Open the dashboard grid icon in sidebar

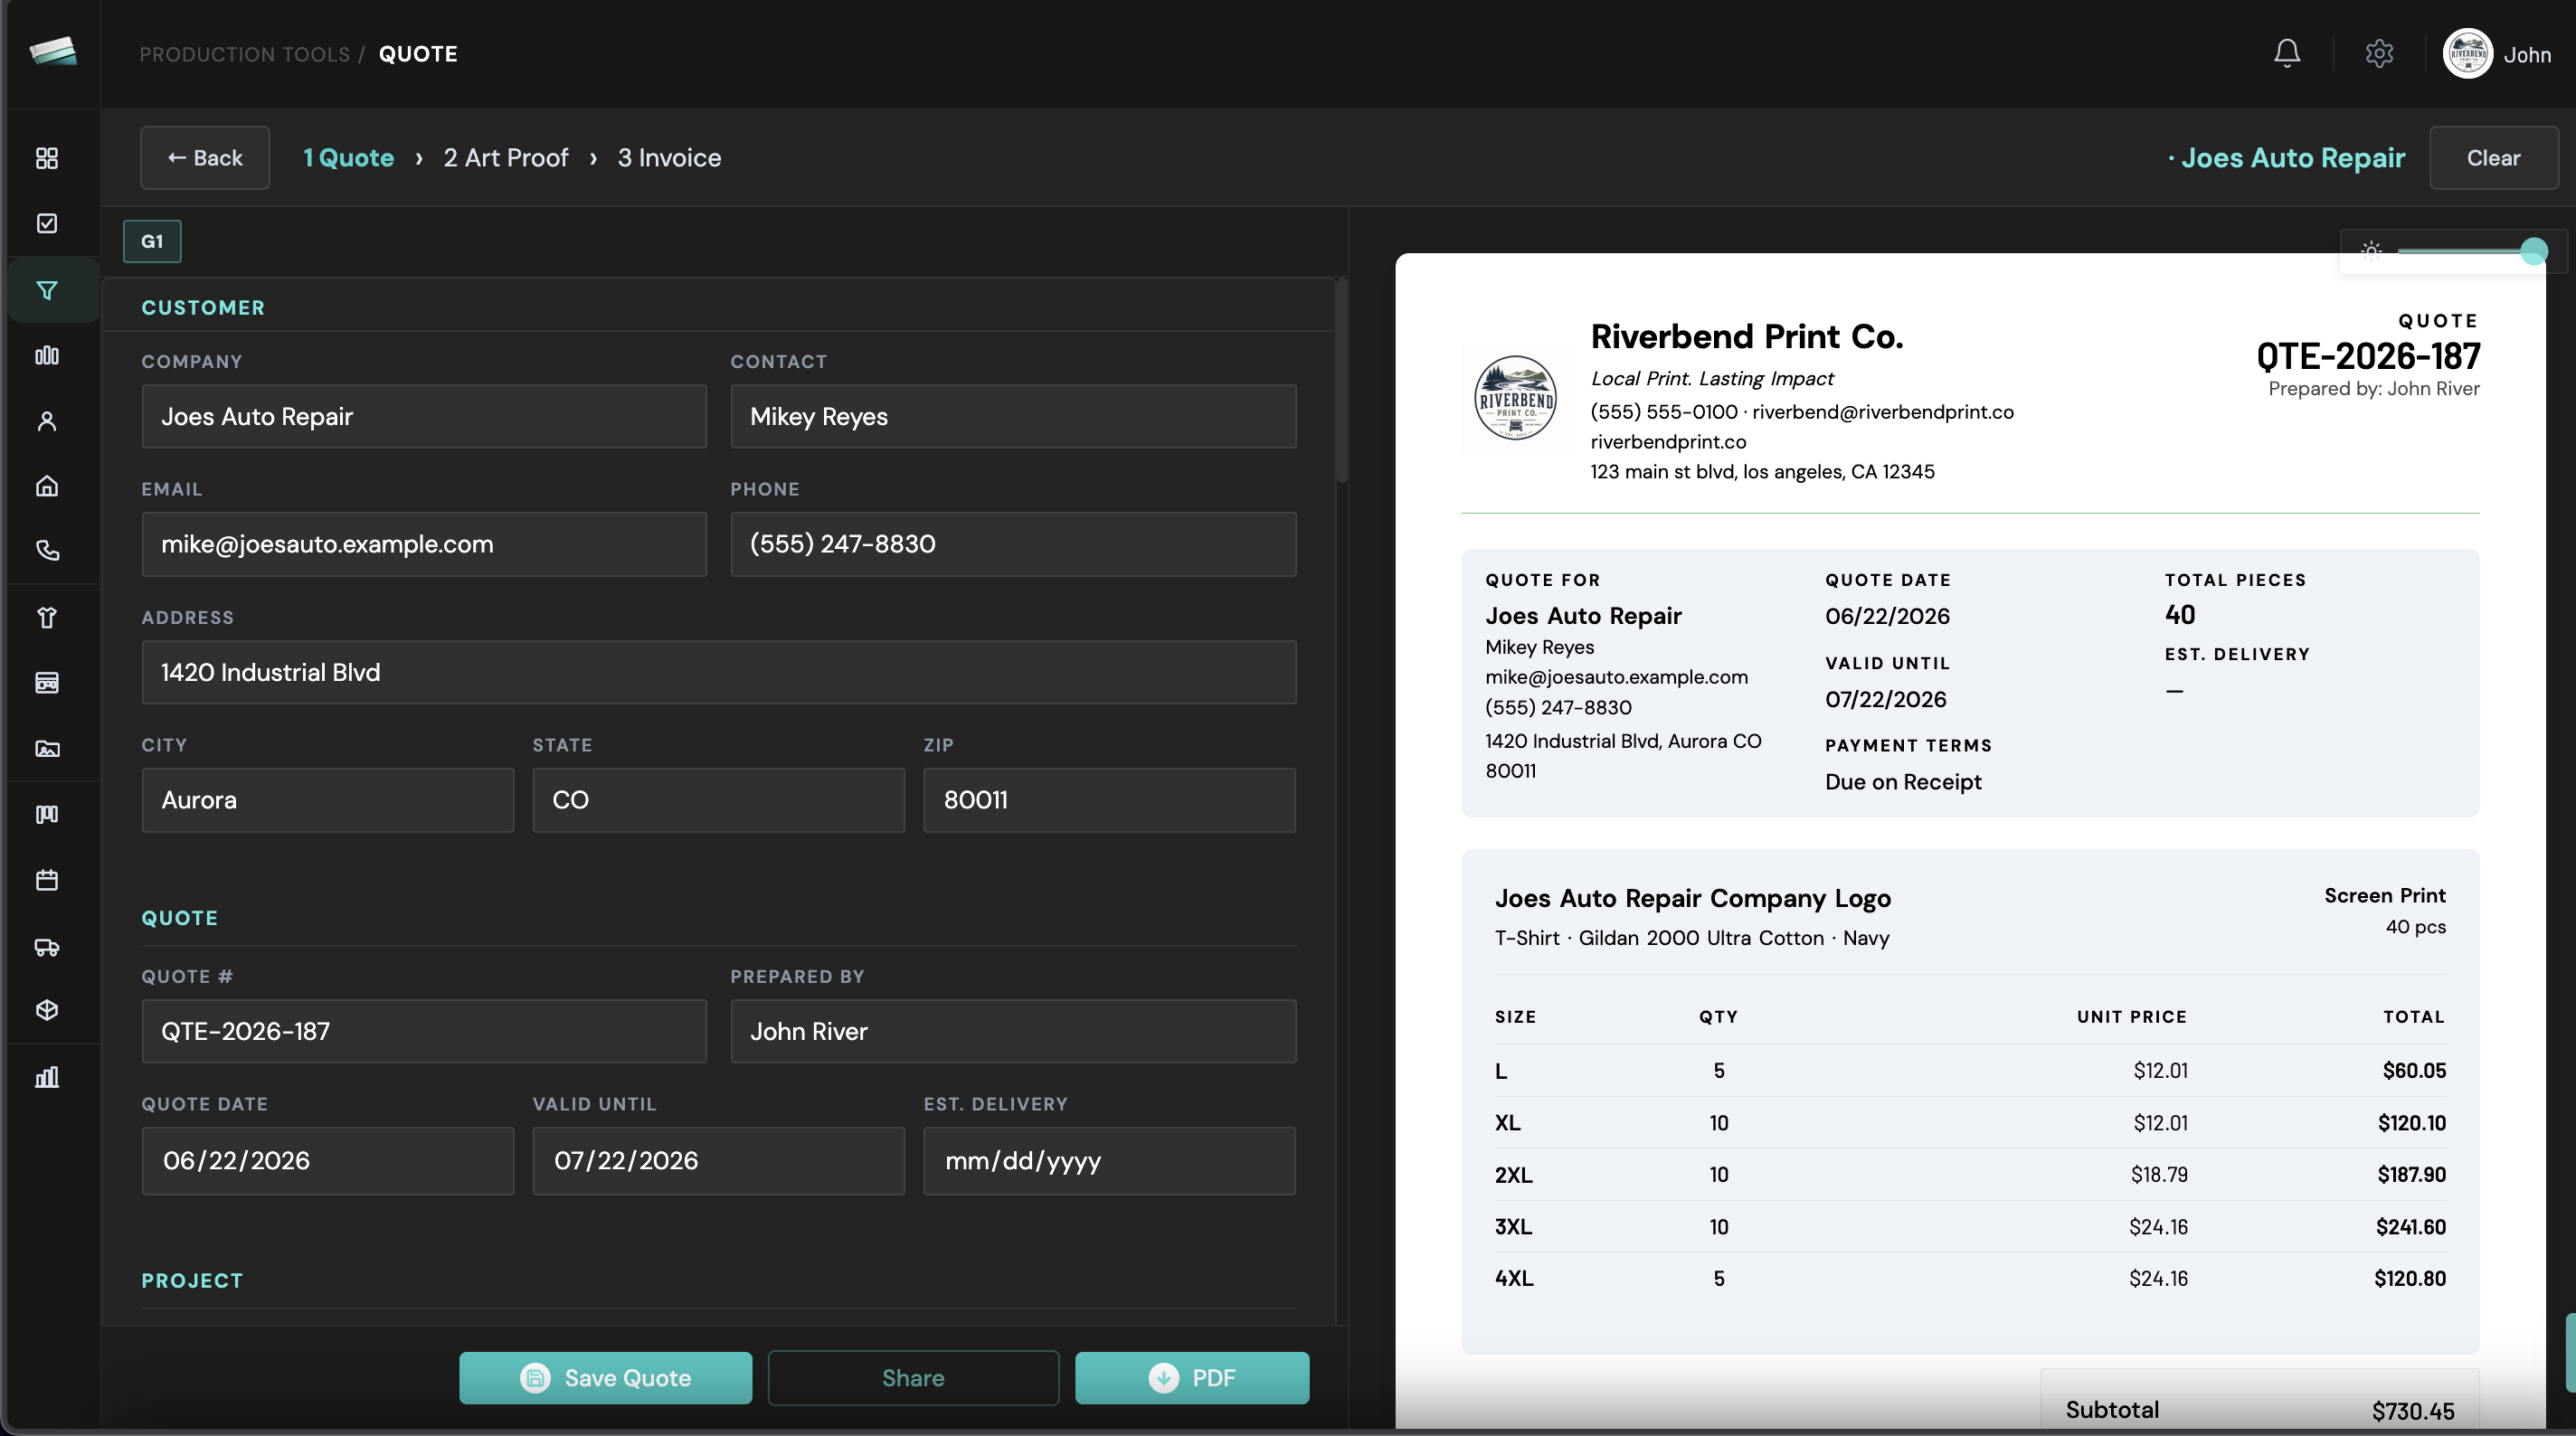(x=47, y=158)
